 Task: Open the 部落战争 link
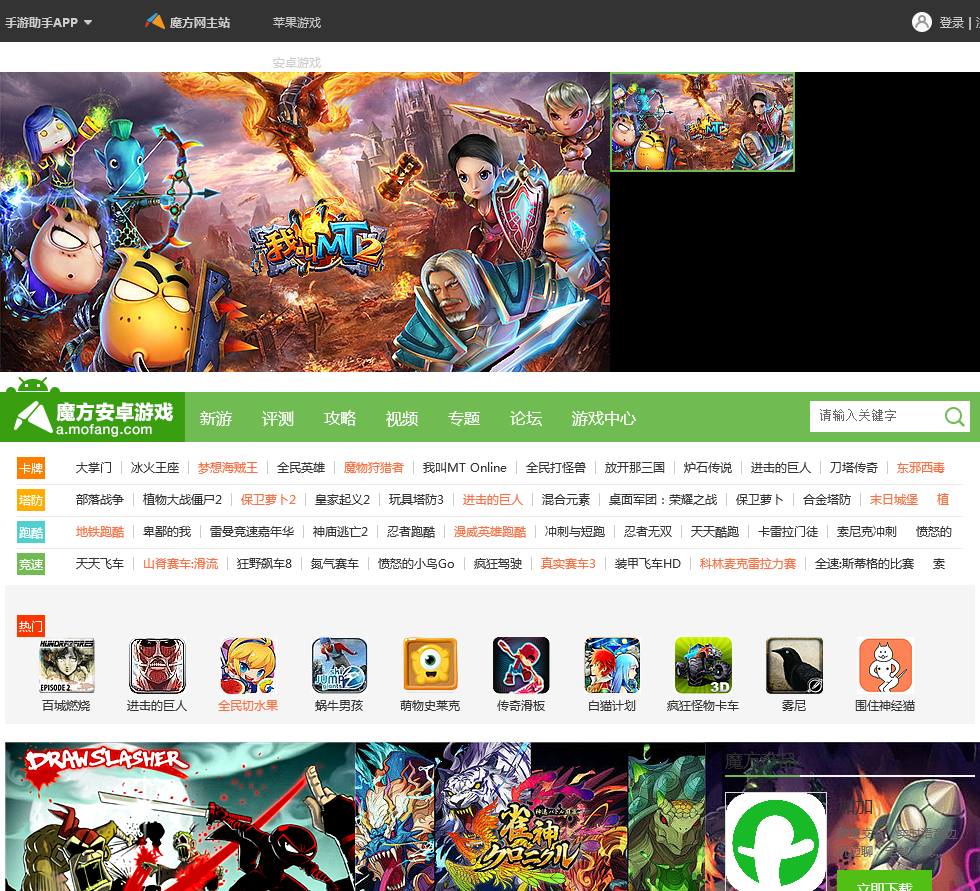pyautogui.click(x=100, y=499)
